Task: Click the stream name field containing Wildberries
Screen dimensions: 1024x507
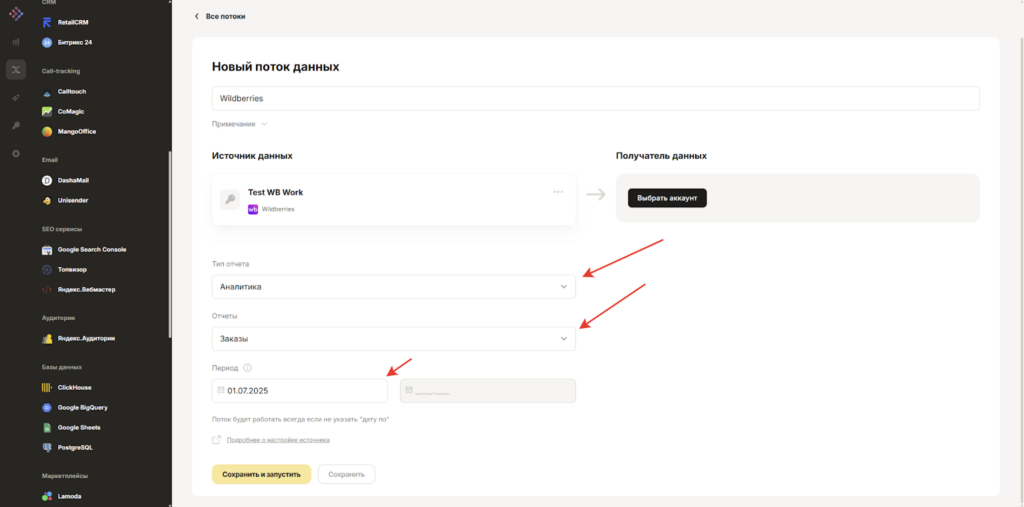Action: tap(596, 99)
